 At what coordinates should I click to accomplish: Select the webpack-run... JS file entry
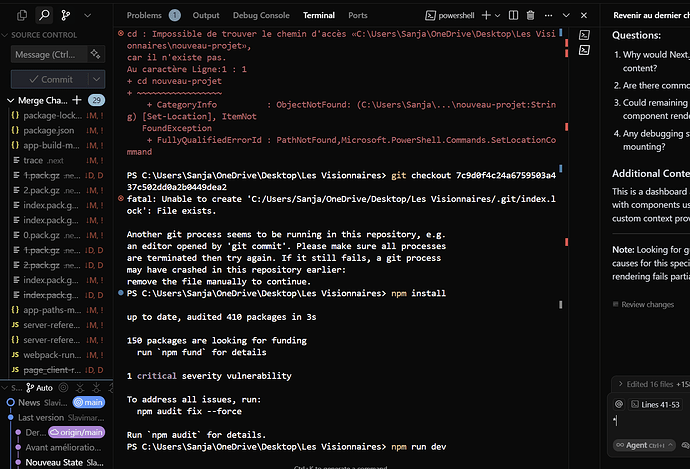pyautogui.click(x=57, y=355)
